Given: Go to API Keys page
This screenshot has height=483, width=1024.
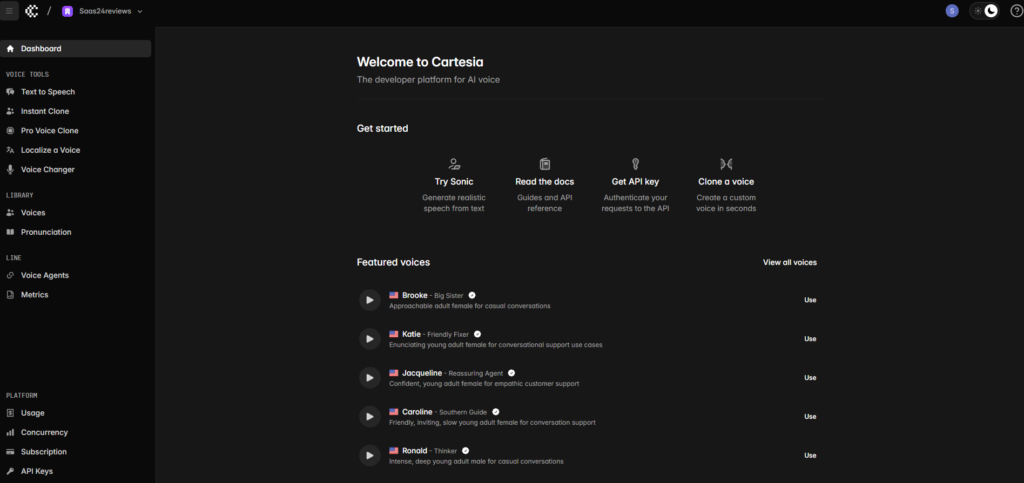Looking at the screenshot, I should 36,471.
